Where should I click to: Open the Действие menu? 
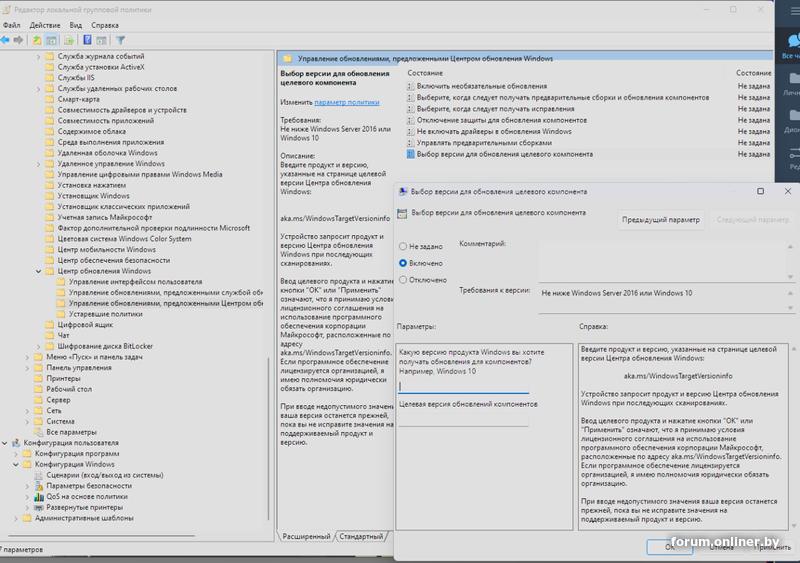pos(45,24)
